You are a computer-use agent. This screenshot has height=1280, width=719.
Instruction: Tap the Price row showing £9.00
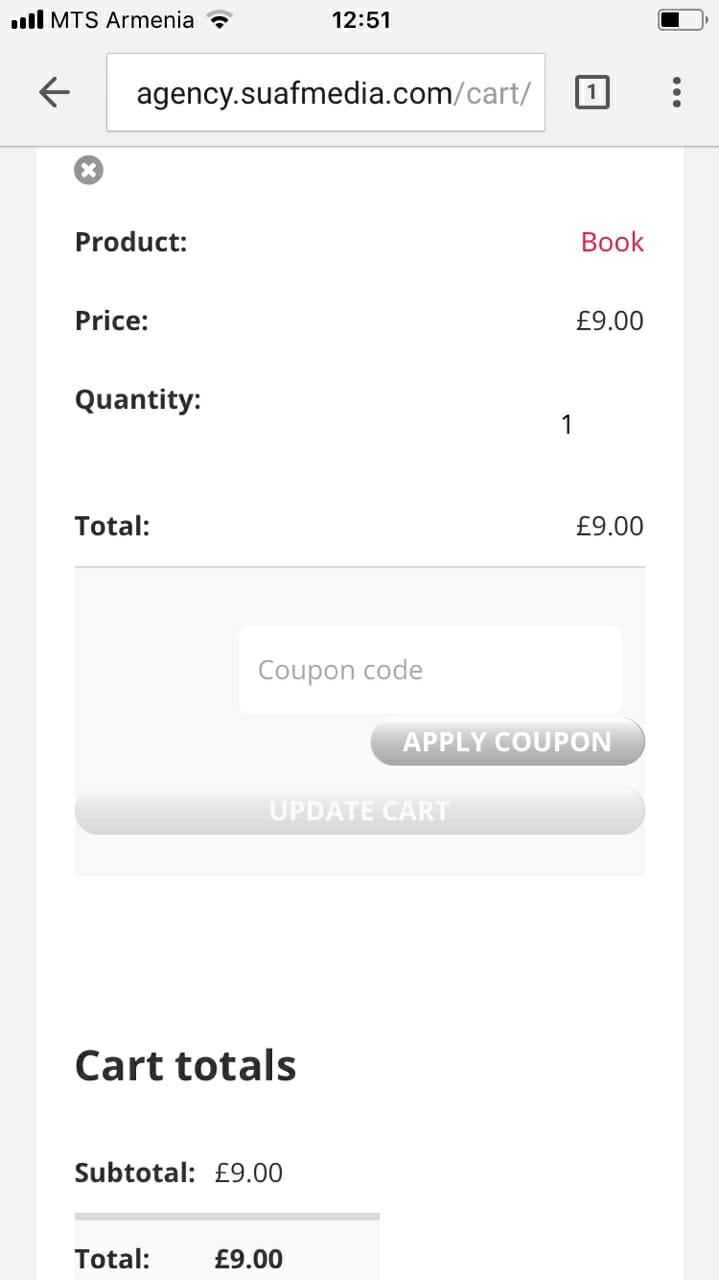tap(610, 320)
